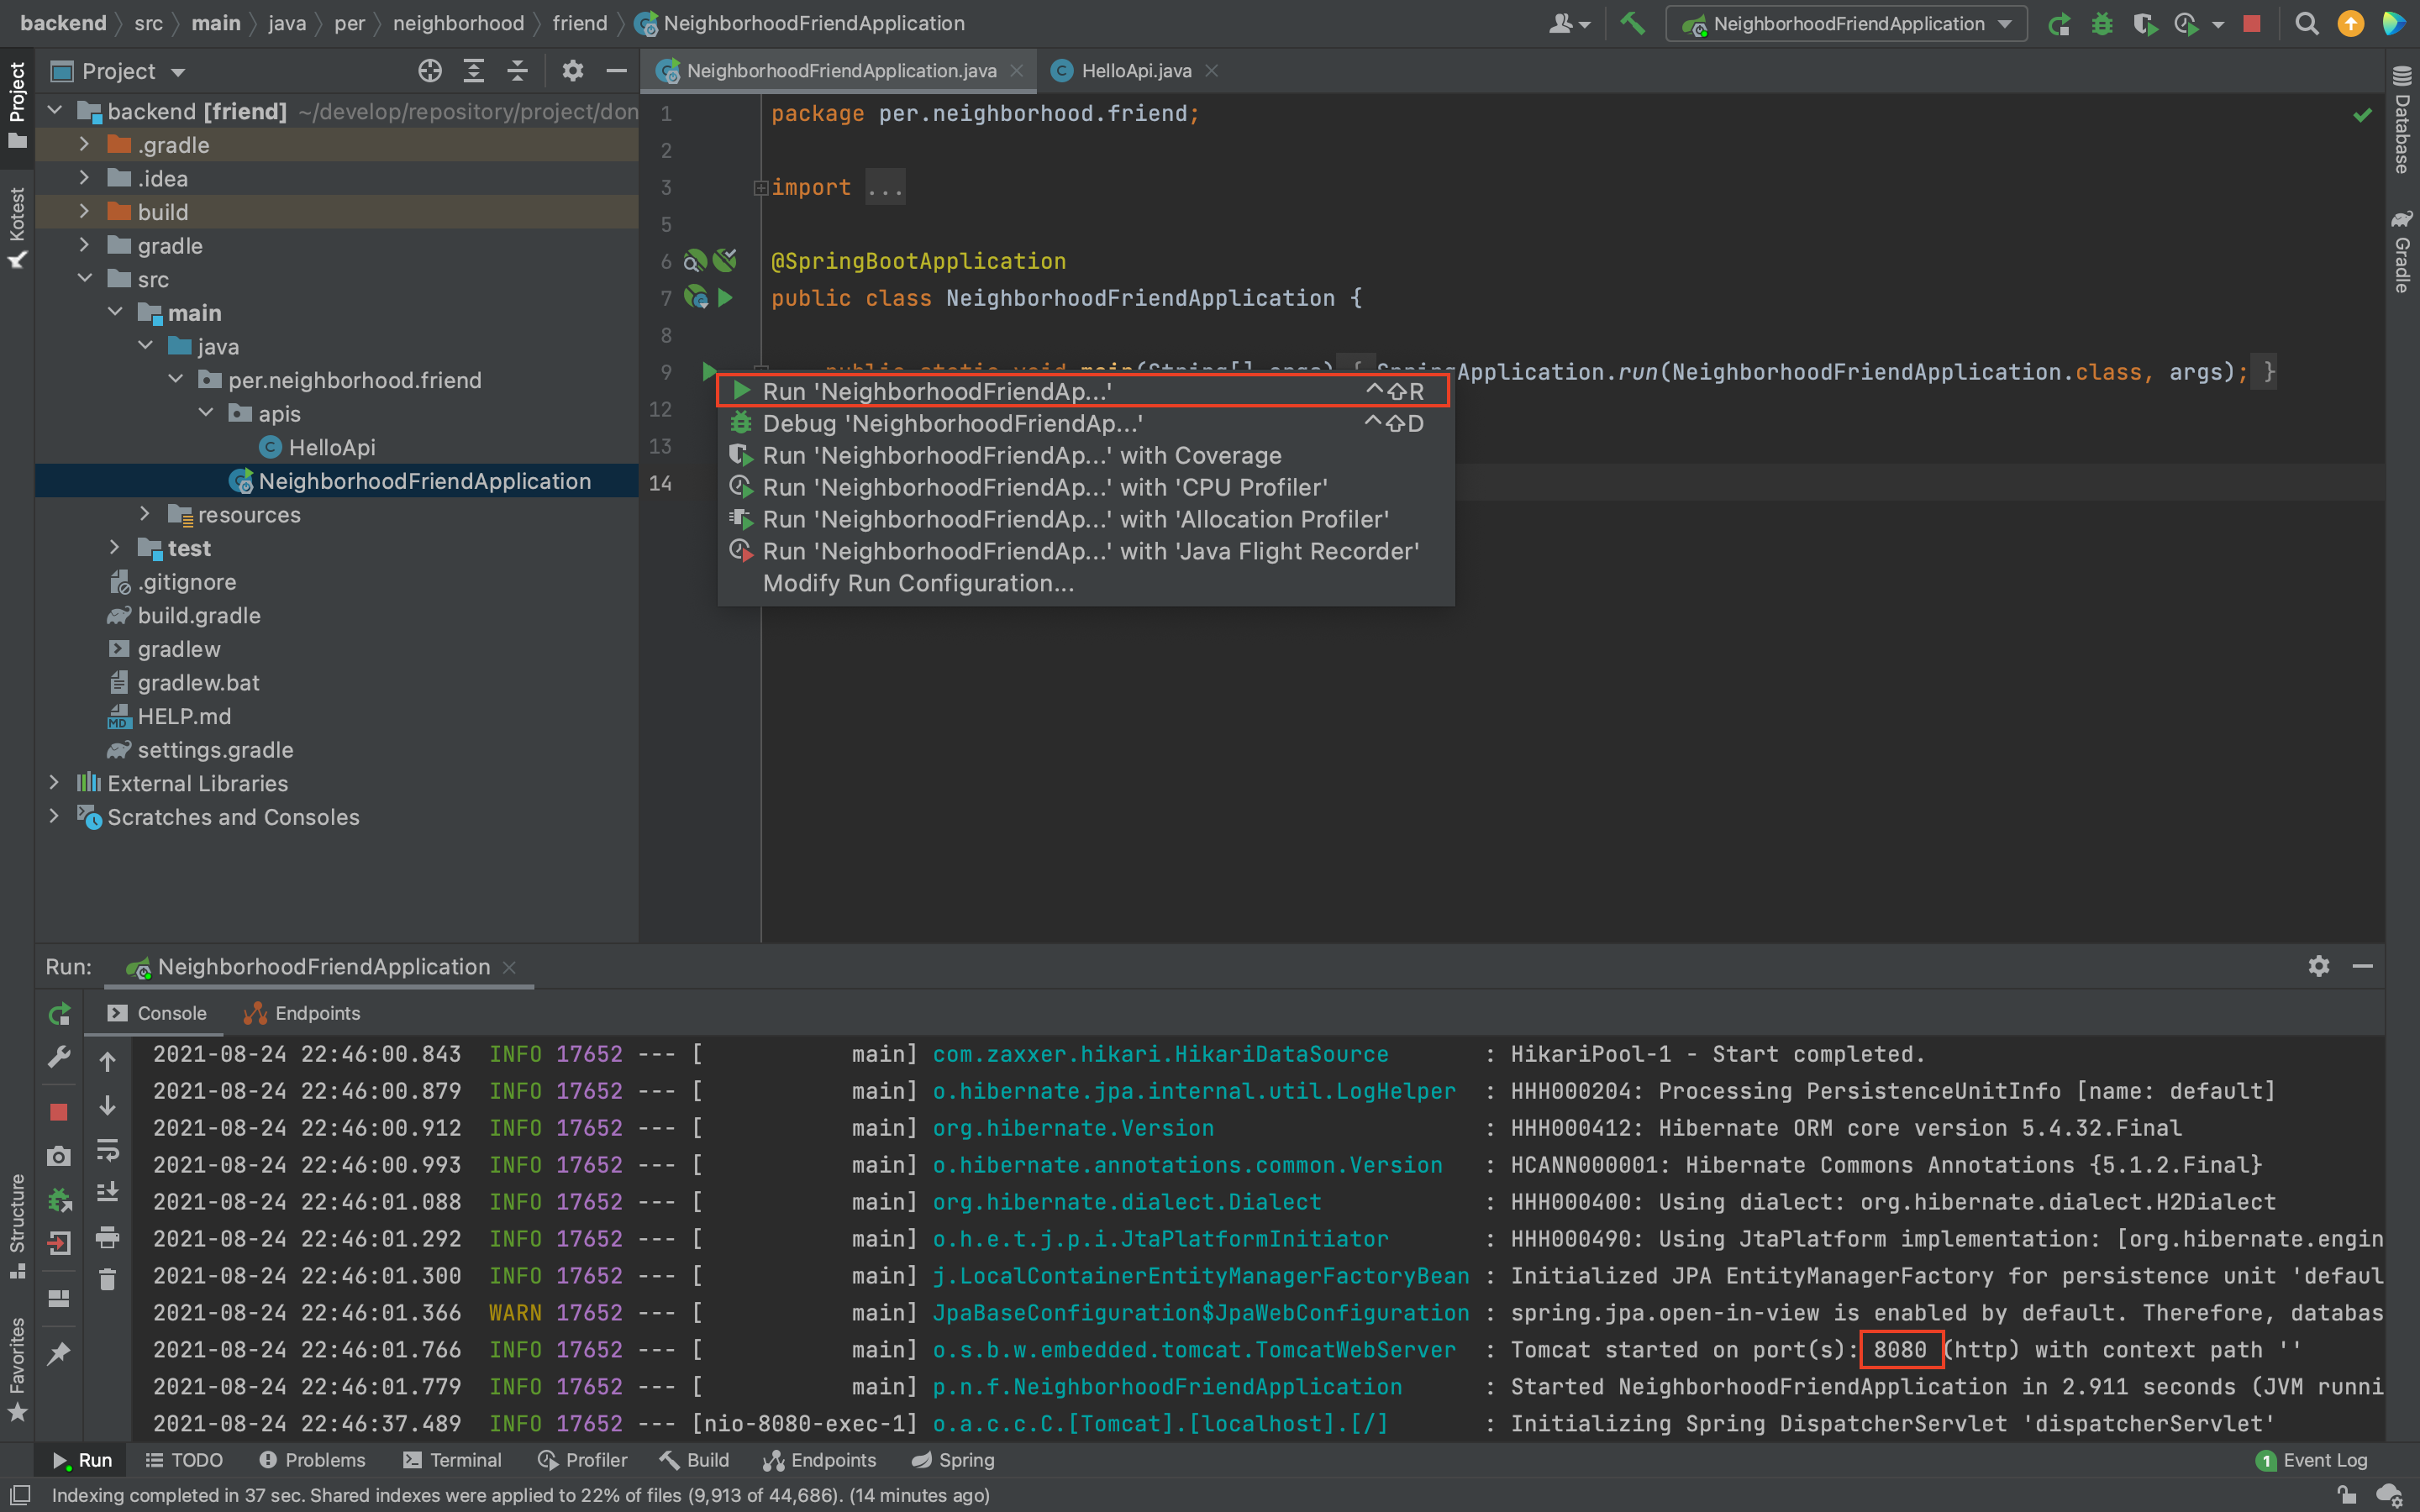2420x1512 pixels.
Task: Click the Rerun icon in Run panel
Action: [59, 1014]
